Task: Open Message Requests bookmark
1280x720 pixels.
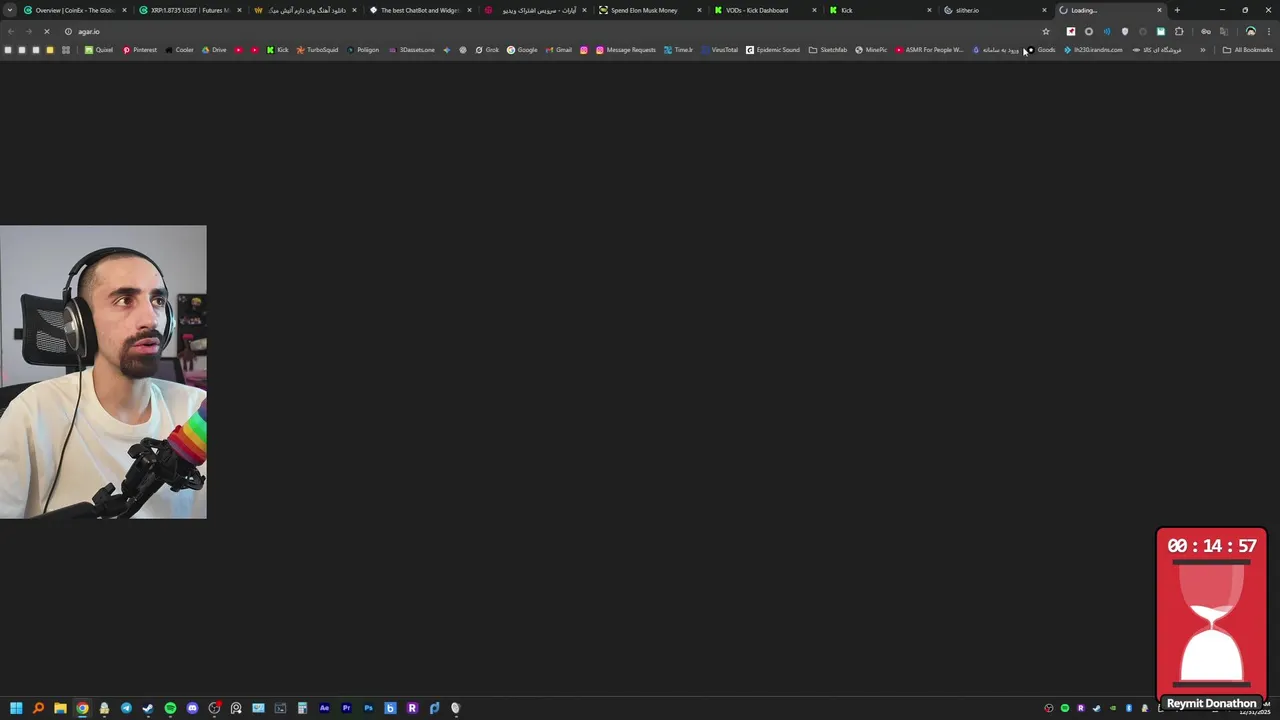Action: (x=625, y=50)
